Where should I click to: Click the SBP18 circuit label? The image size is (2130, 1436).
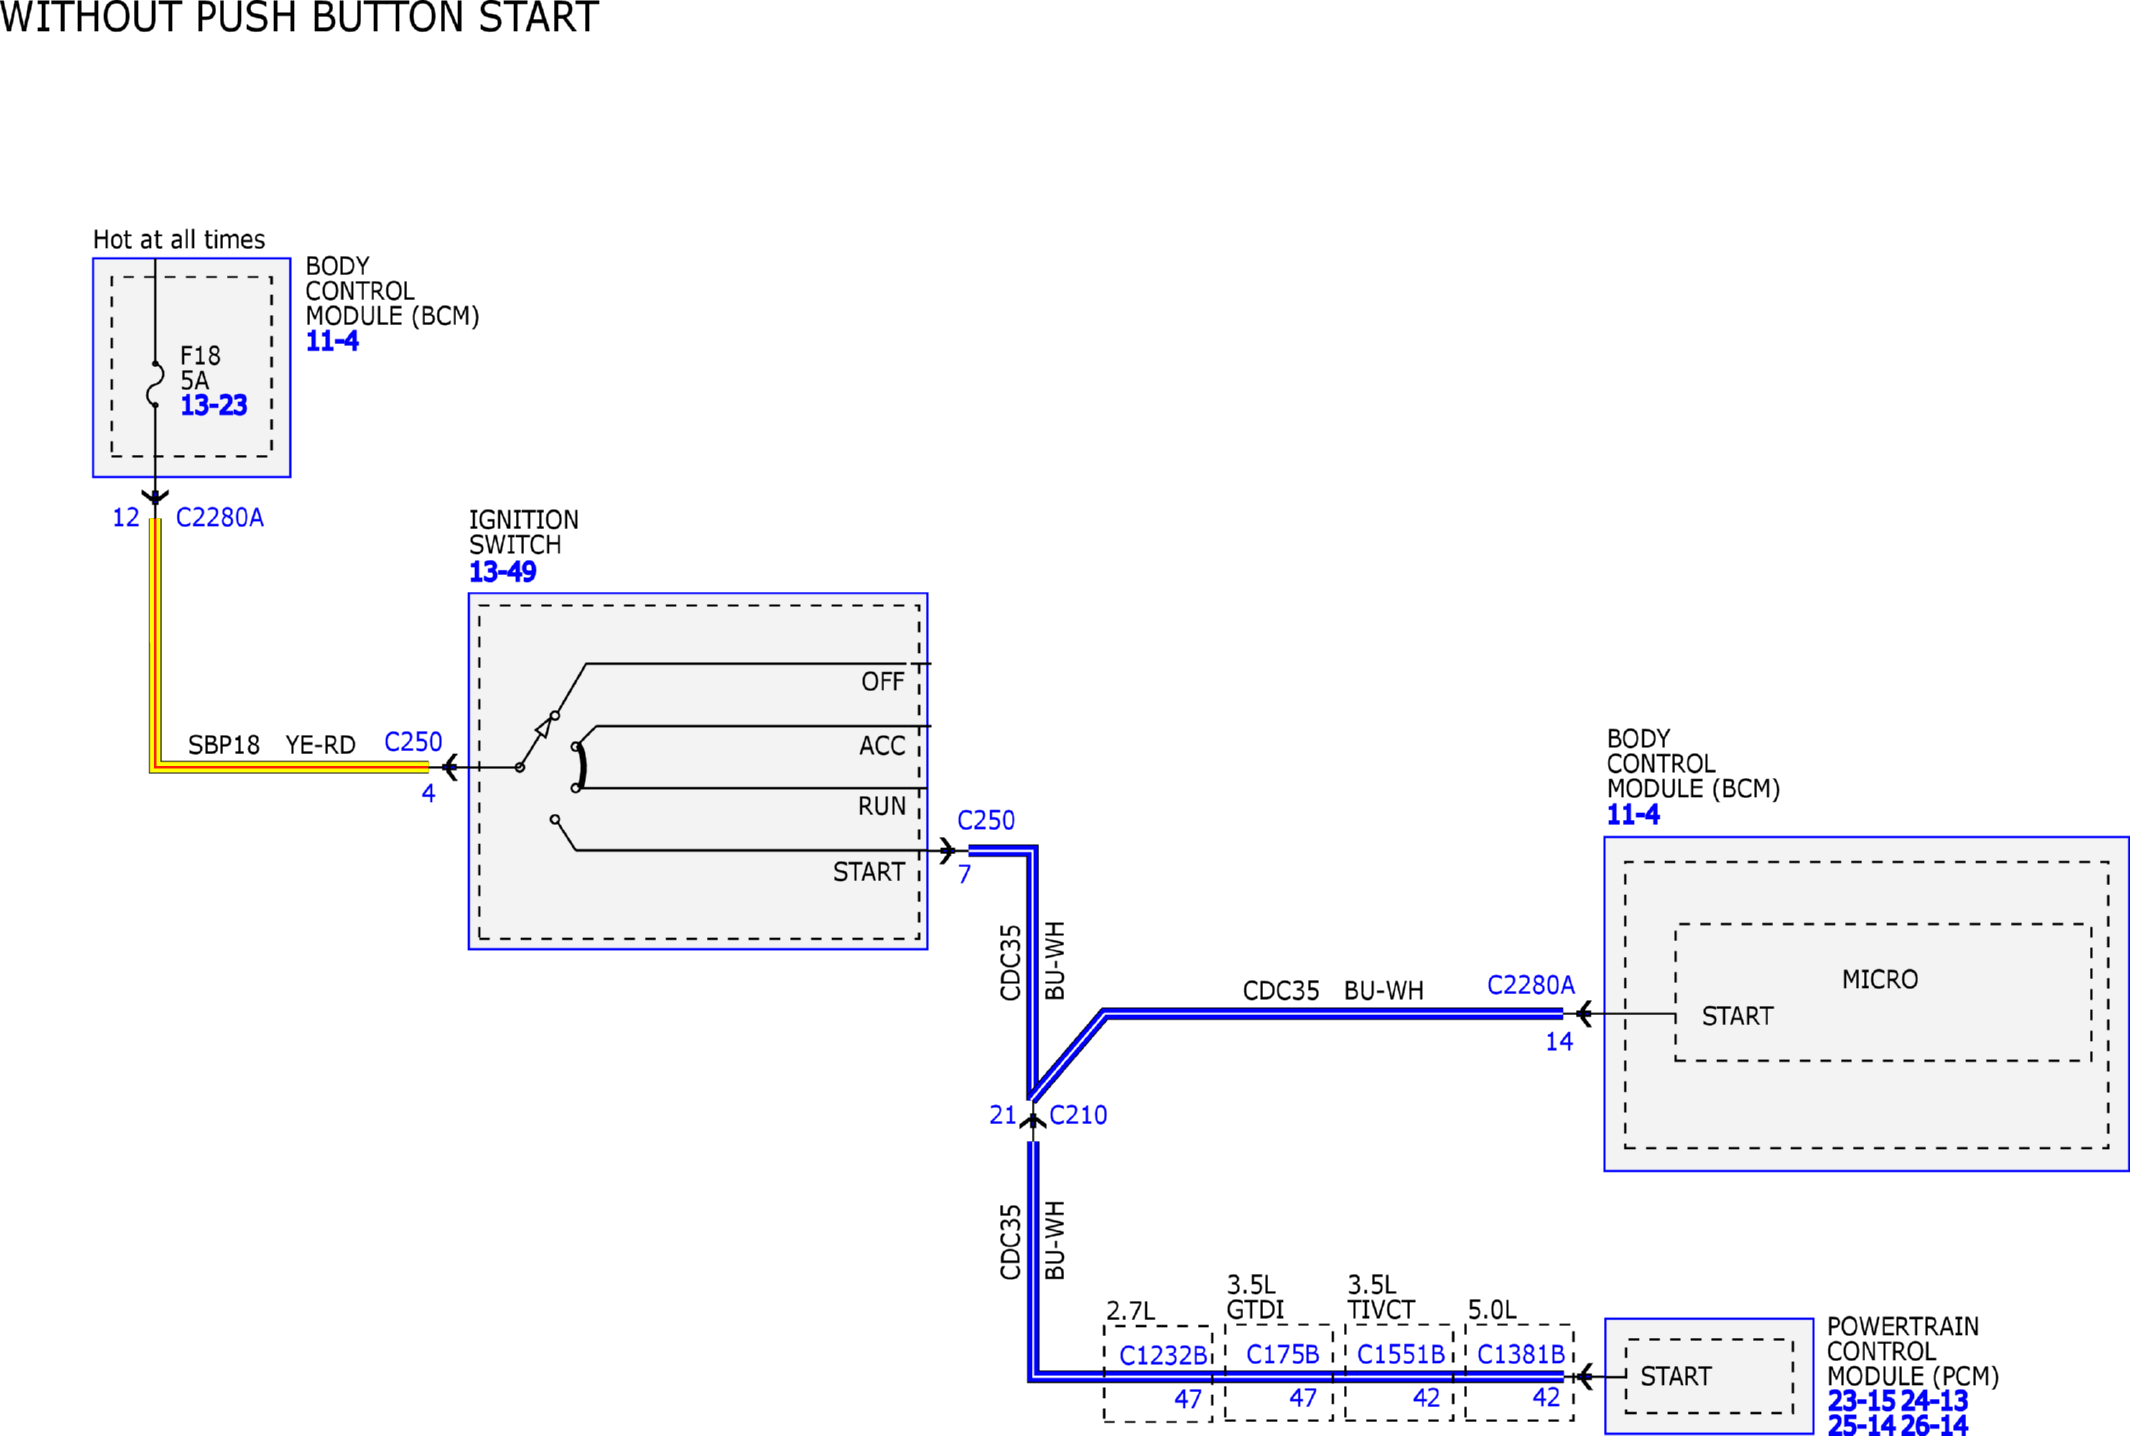[x=224, y=745]
